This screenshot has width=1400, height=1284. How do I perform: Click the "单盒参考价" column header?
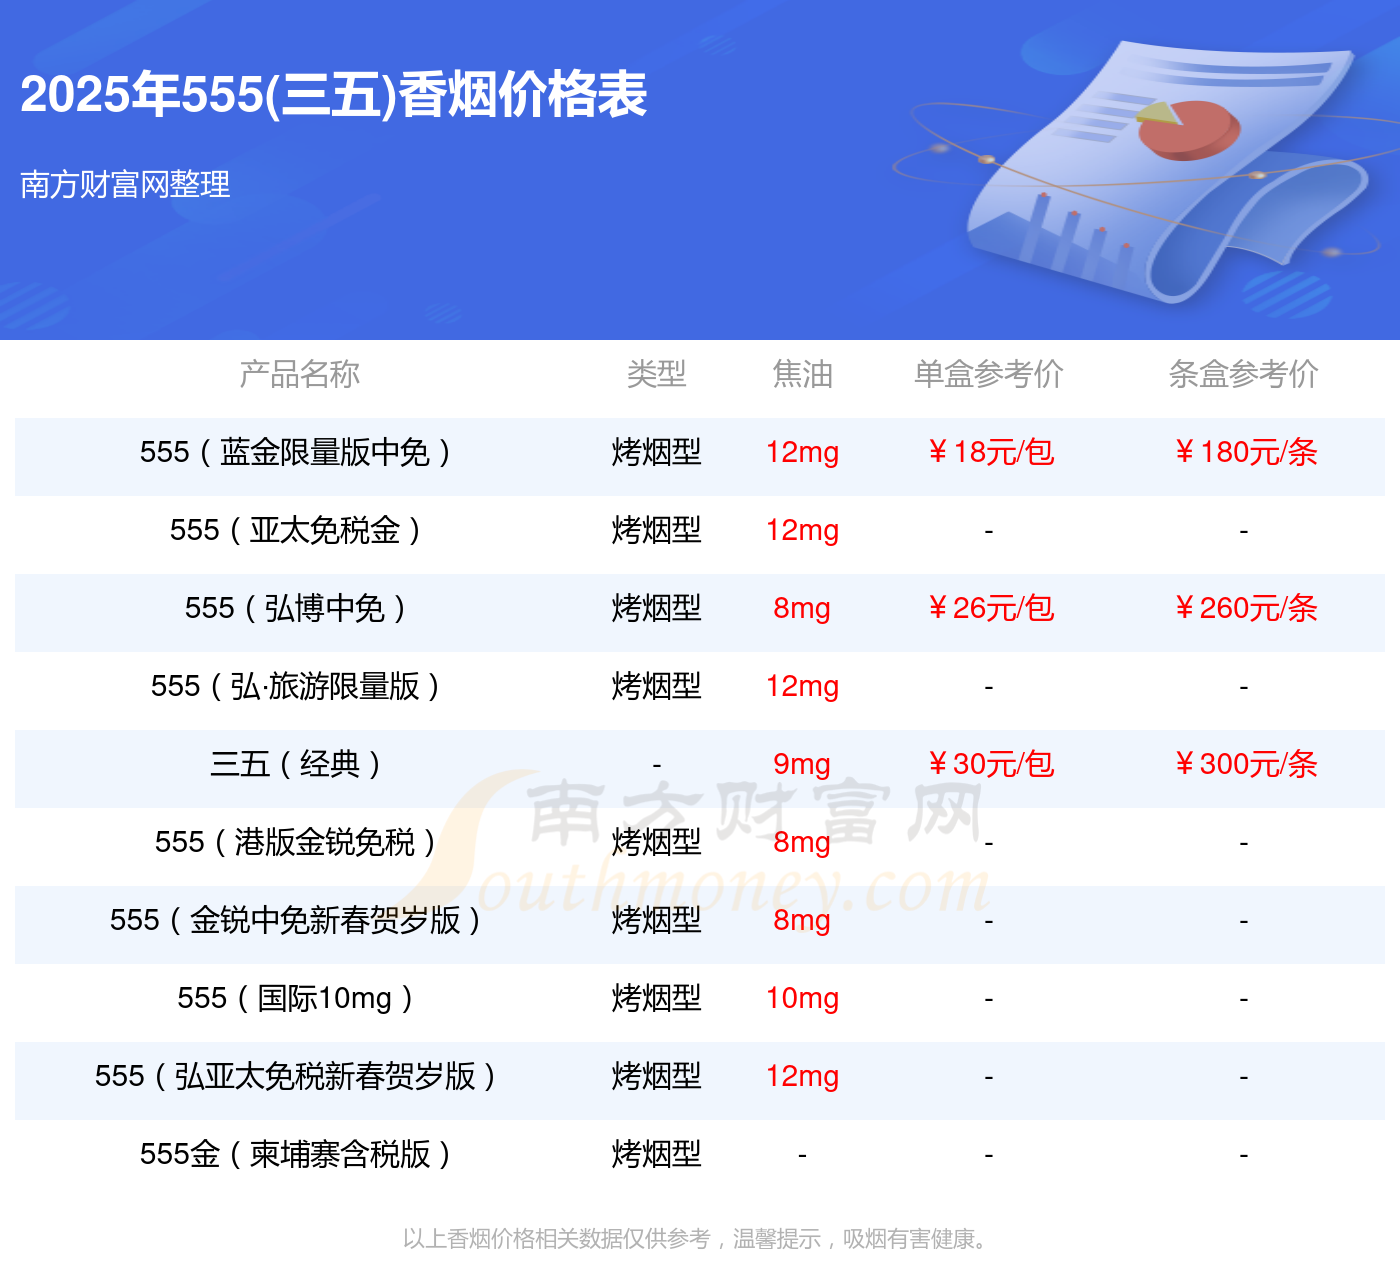click(988, 374)
